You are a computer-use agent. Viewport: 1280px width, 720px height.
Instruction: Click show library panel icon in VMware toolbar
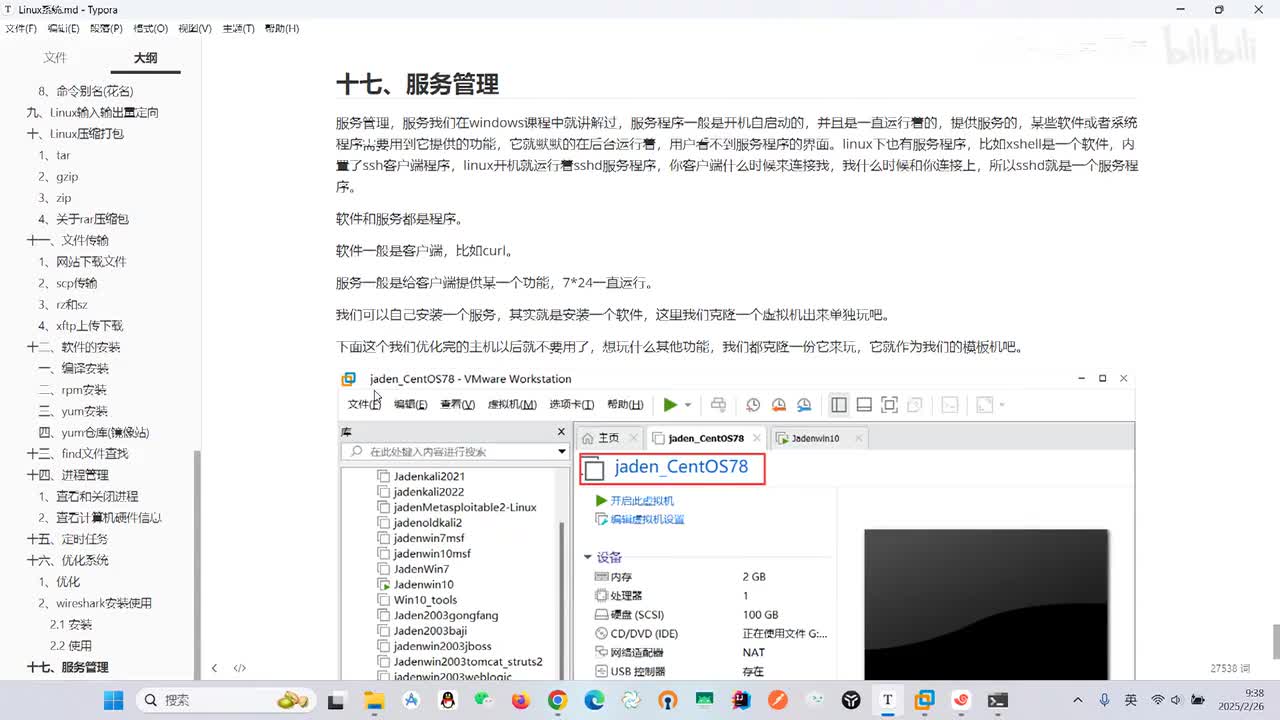tap(839, 405)
